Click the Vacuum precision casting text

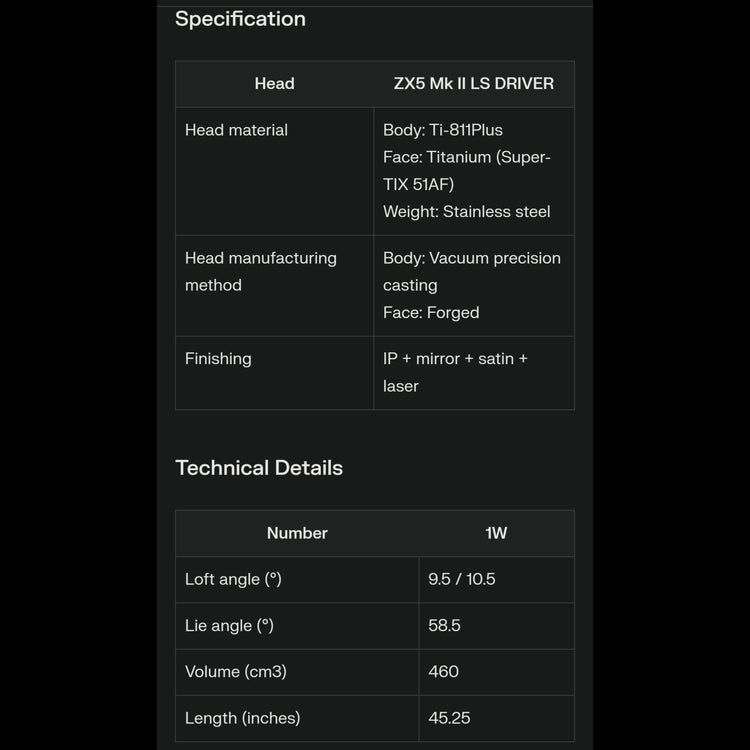pyautogui.click(x=471, y=271)
